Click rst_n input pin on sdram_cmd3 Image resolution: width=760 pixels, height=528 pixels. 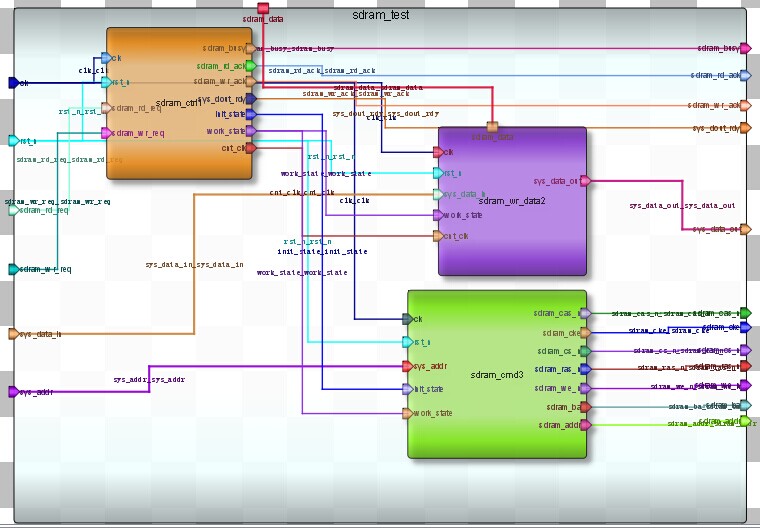(x=408, y=342)
